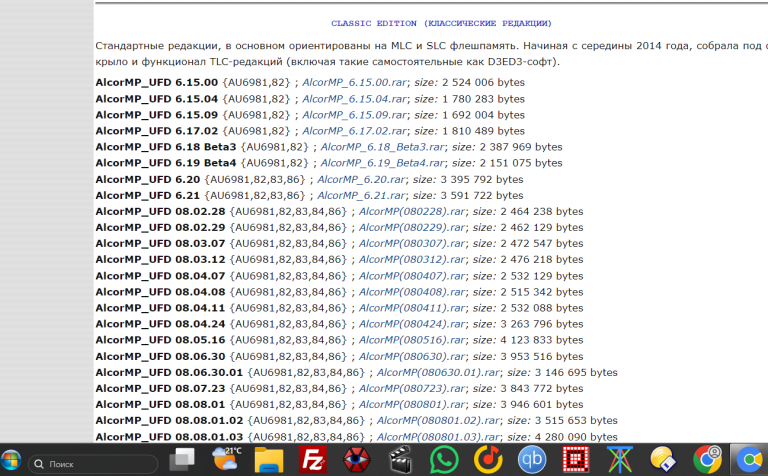This screenshot has width=768, height=476.
Task: Download AlcorMP(080630).rar
Action: [412, 357]
